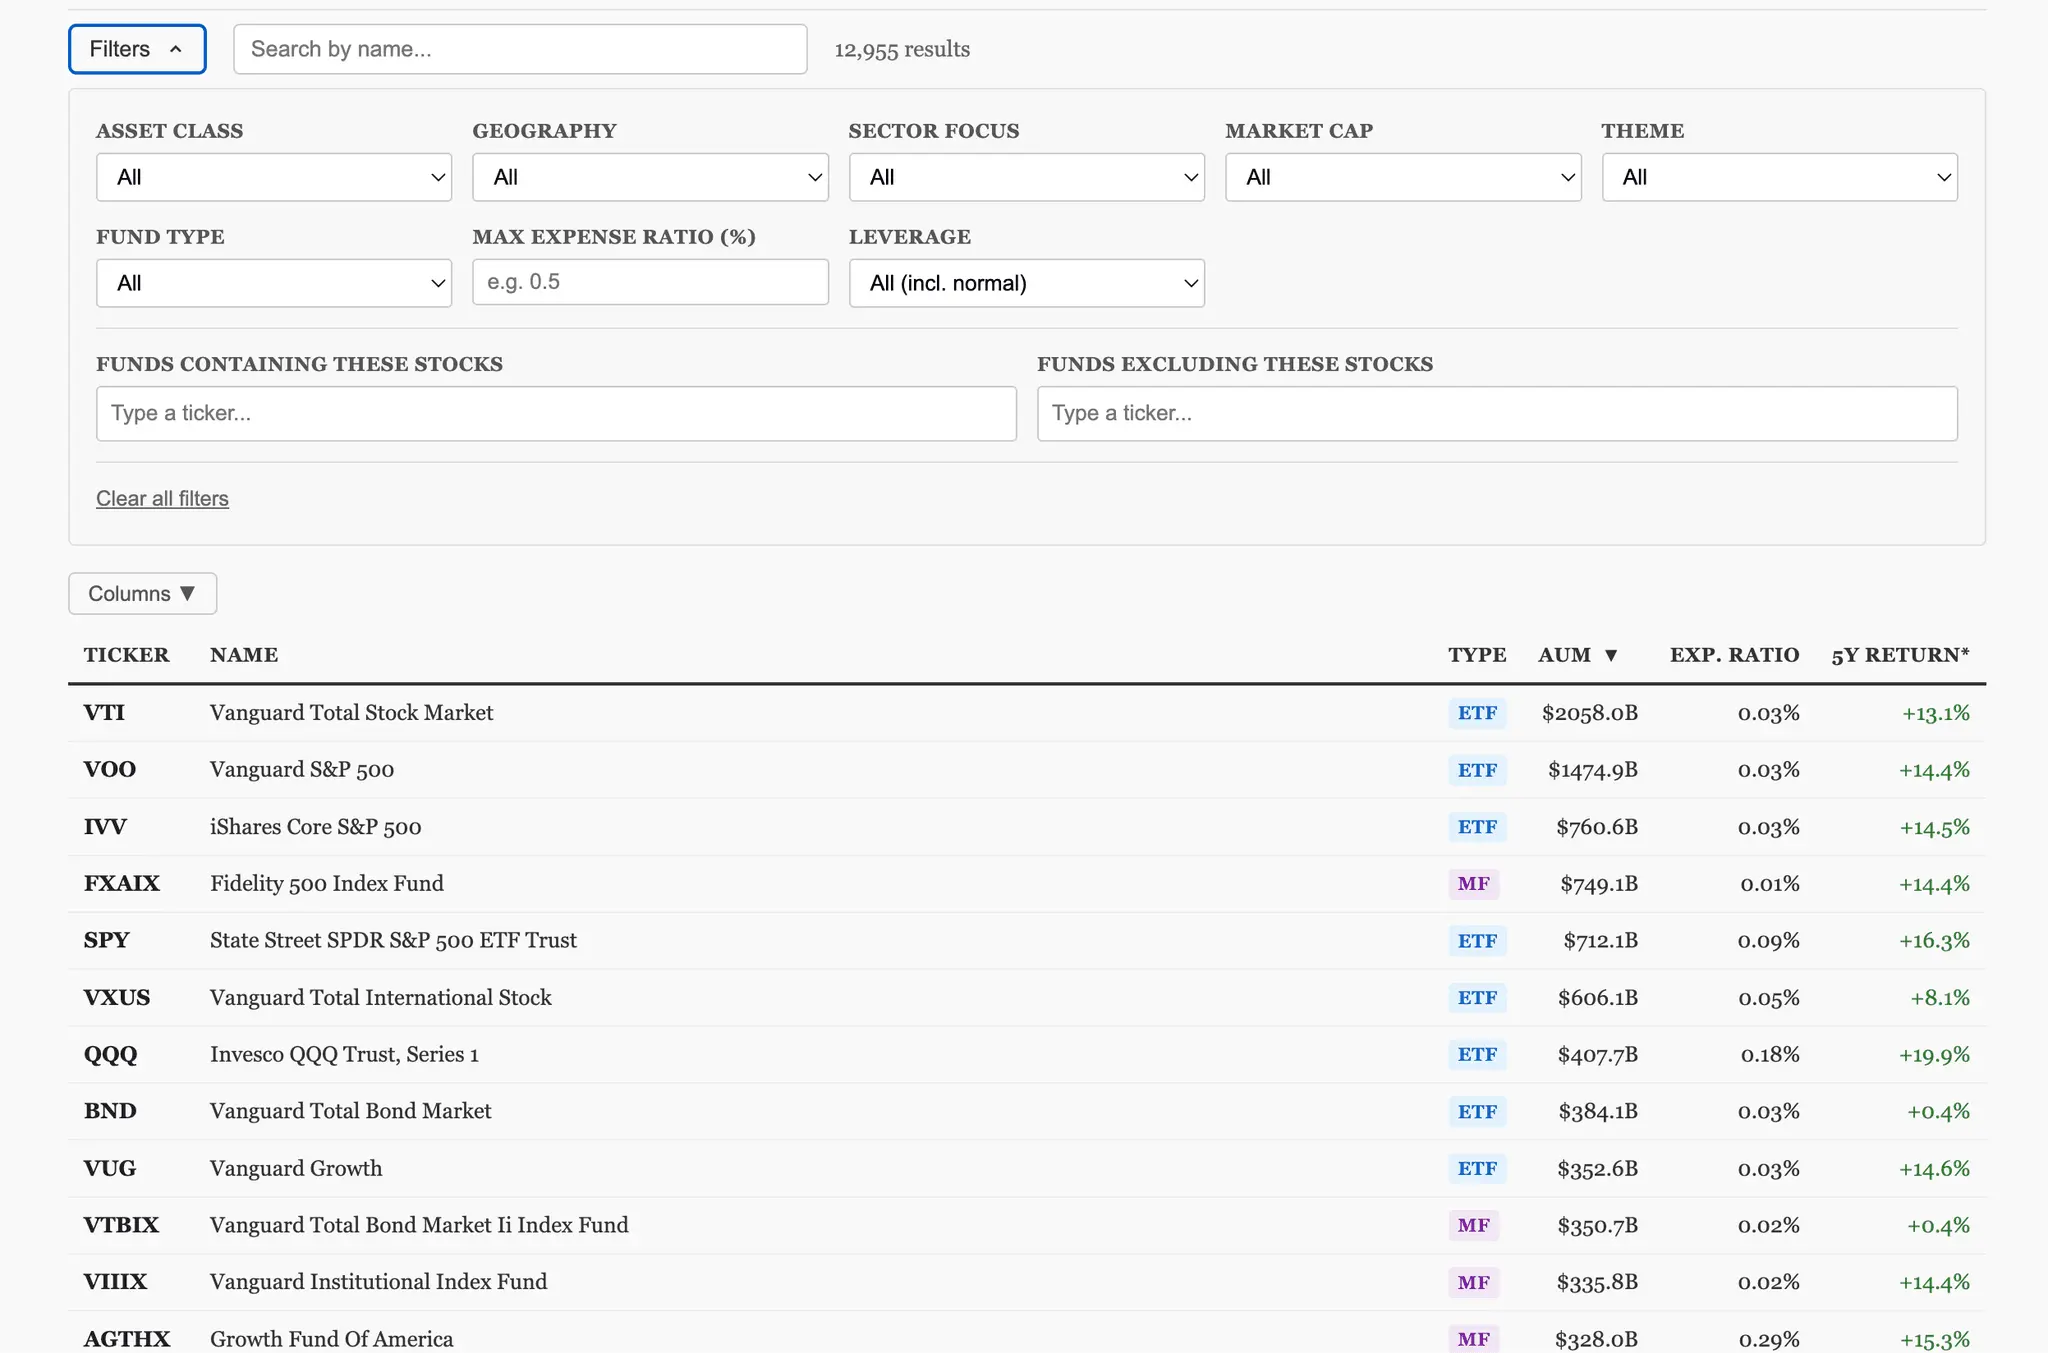The image size is (2048, 1353).
Task: Click the MF badge in VTBIX row
Action: [1473, 1226]
